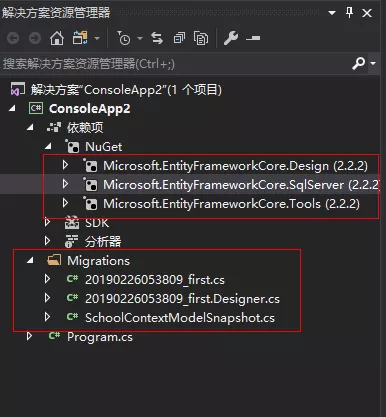
Task: Click C# icon of 20190226053809_first.cs
Action: click(x=72, y=279)
